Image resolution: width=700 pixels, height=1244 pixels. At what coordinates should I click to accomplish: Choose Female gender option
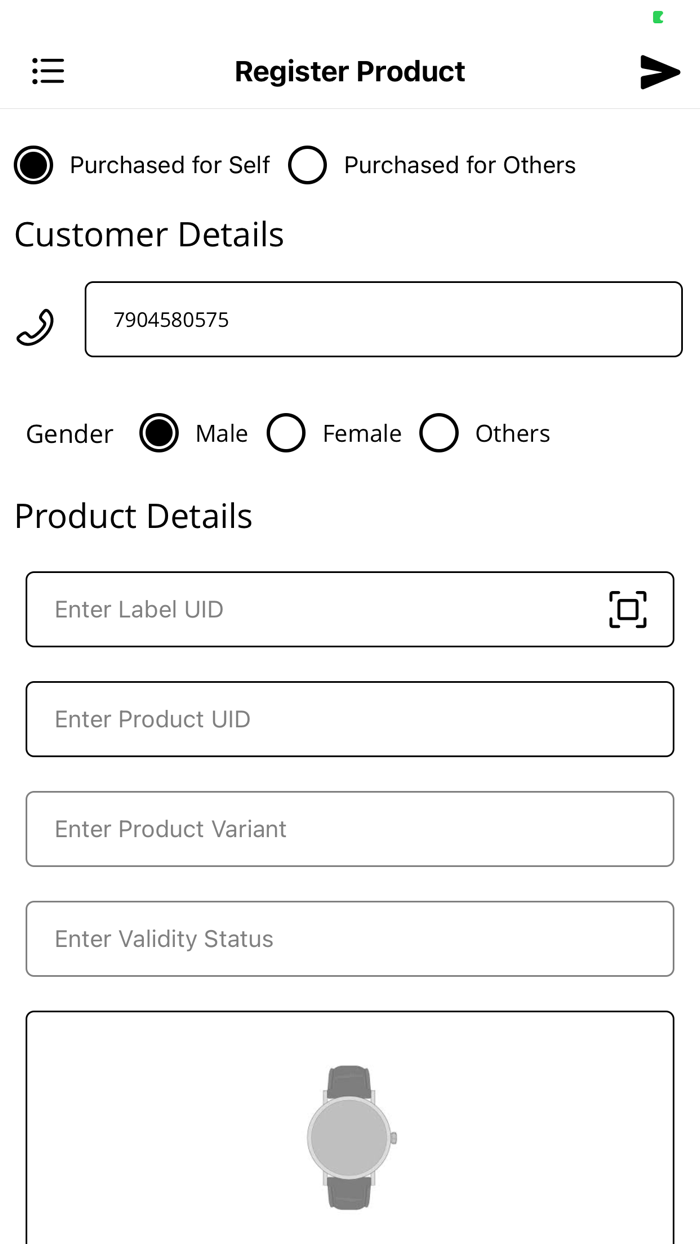(x=287, y=433)
